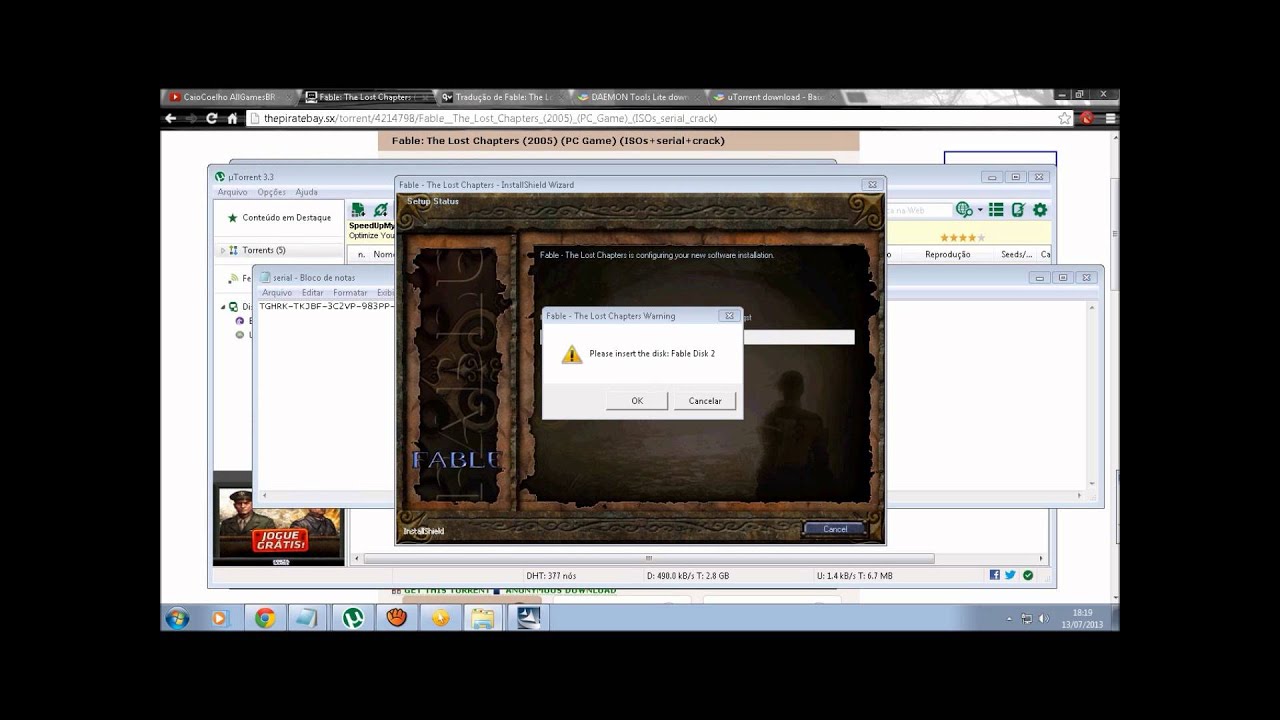Switch to DAEMON Tools Lite download tab

[639, 97]
